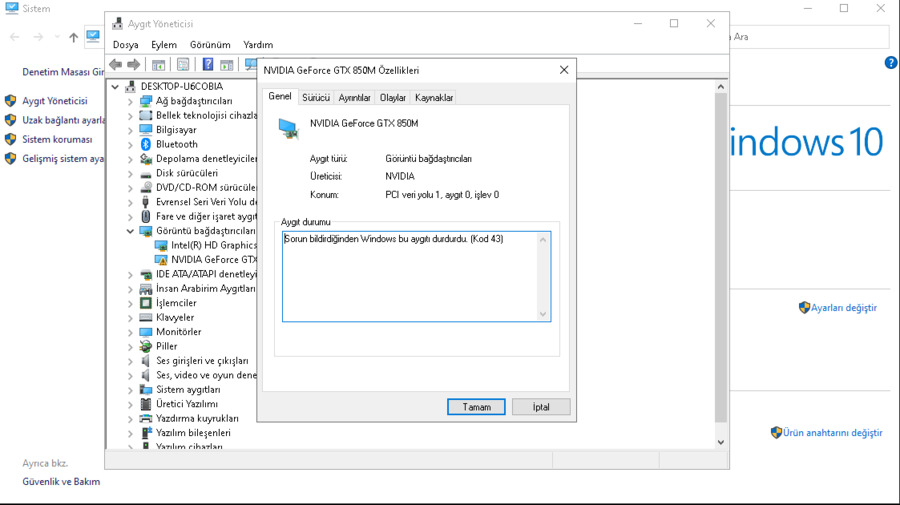Click the Monitörler monitor icon
The height and width of the screenshot is (505, 900).
pyautogui.click(x=146, y=332)
